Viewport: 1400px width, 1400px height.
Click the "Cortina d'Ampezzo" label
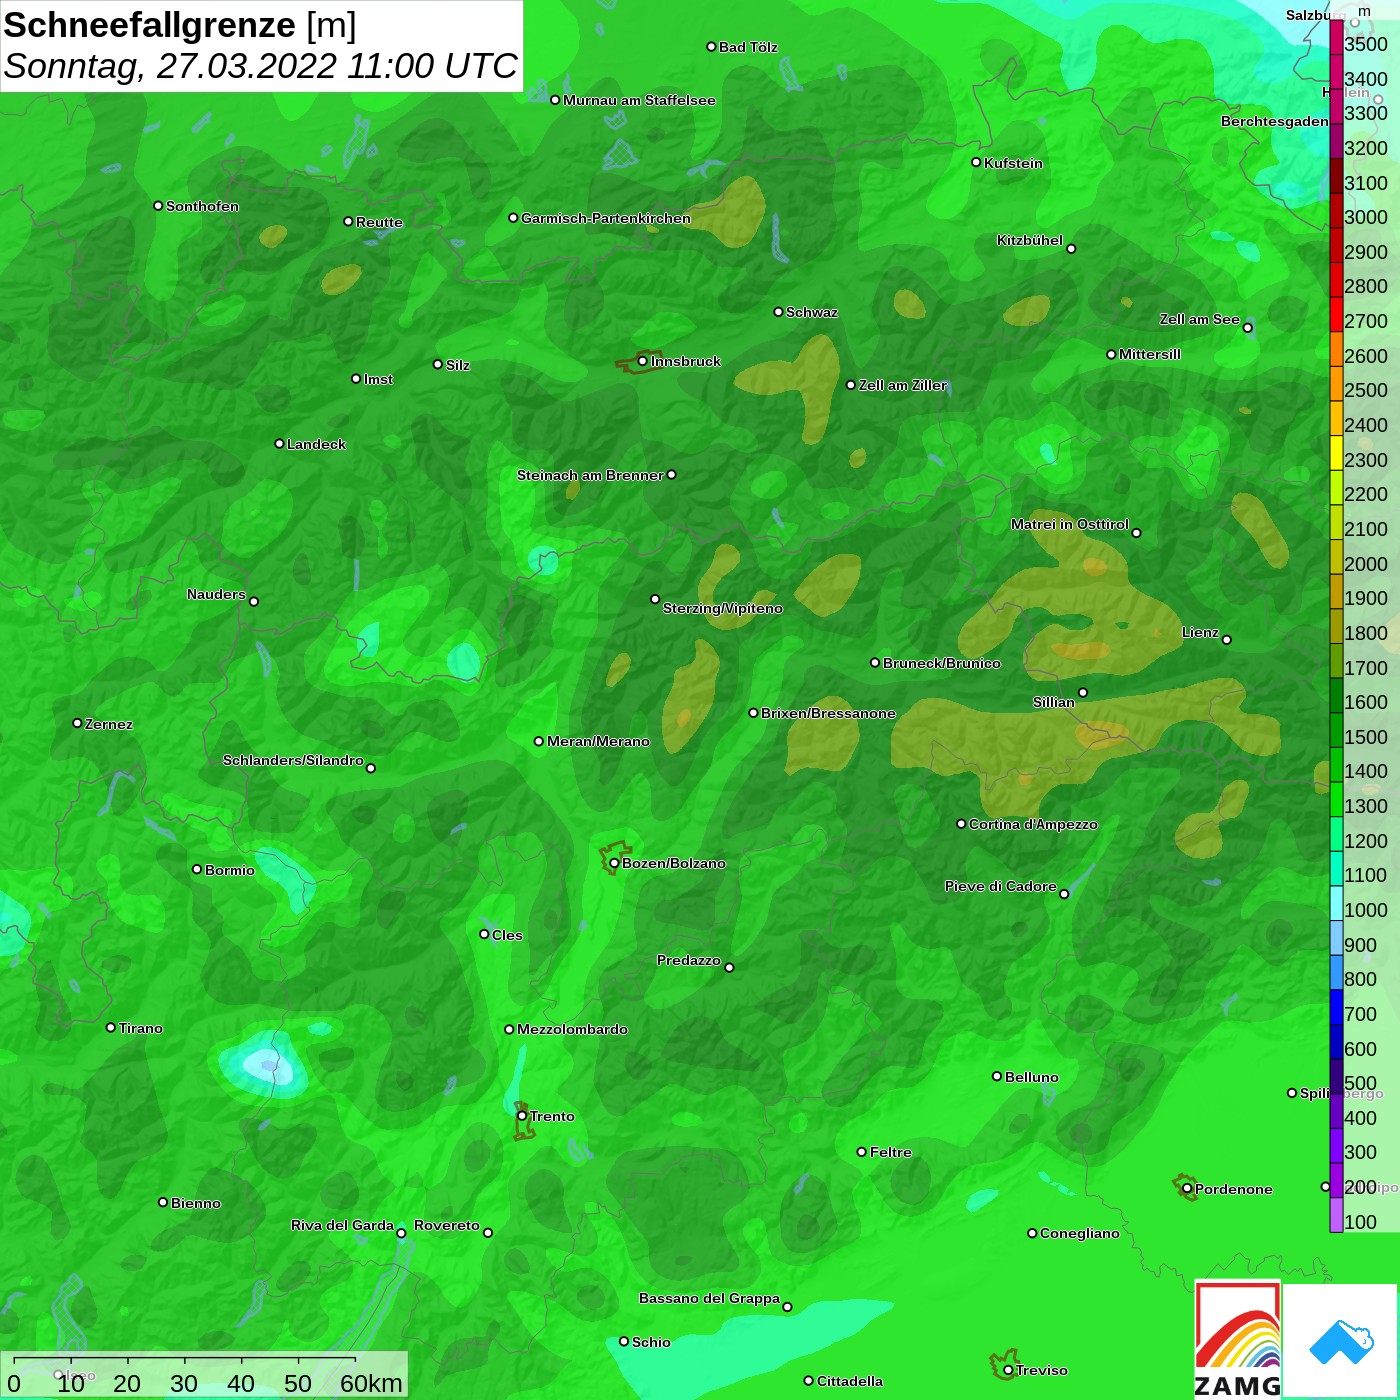click(1033, 824)
